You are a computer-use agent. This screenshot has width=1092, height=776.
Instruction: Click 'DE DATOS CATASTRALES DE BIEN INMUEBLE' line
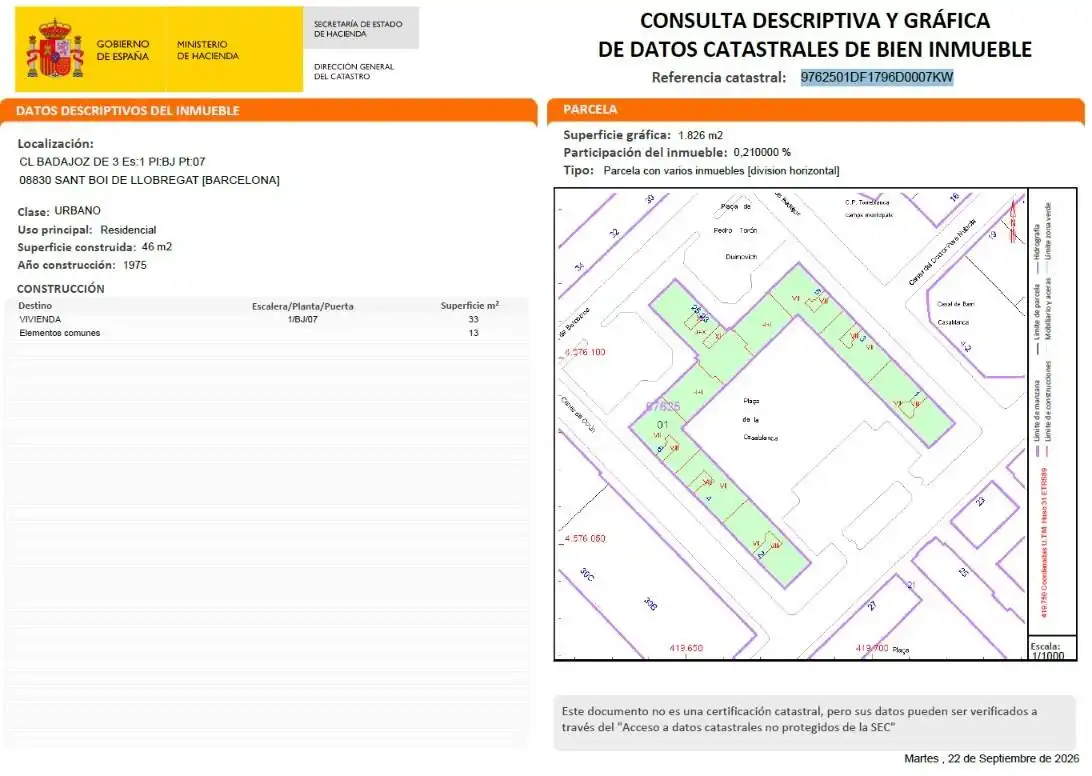point(815,49)
